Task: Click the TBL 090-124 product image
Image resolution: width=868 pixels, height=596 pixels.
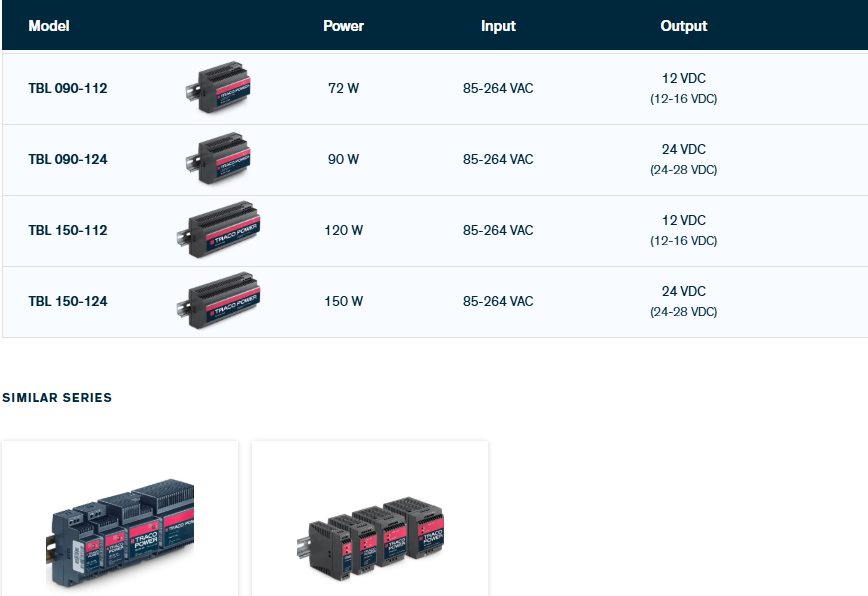Action: point(221,159)
